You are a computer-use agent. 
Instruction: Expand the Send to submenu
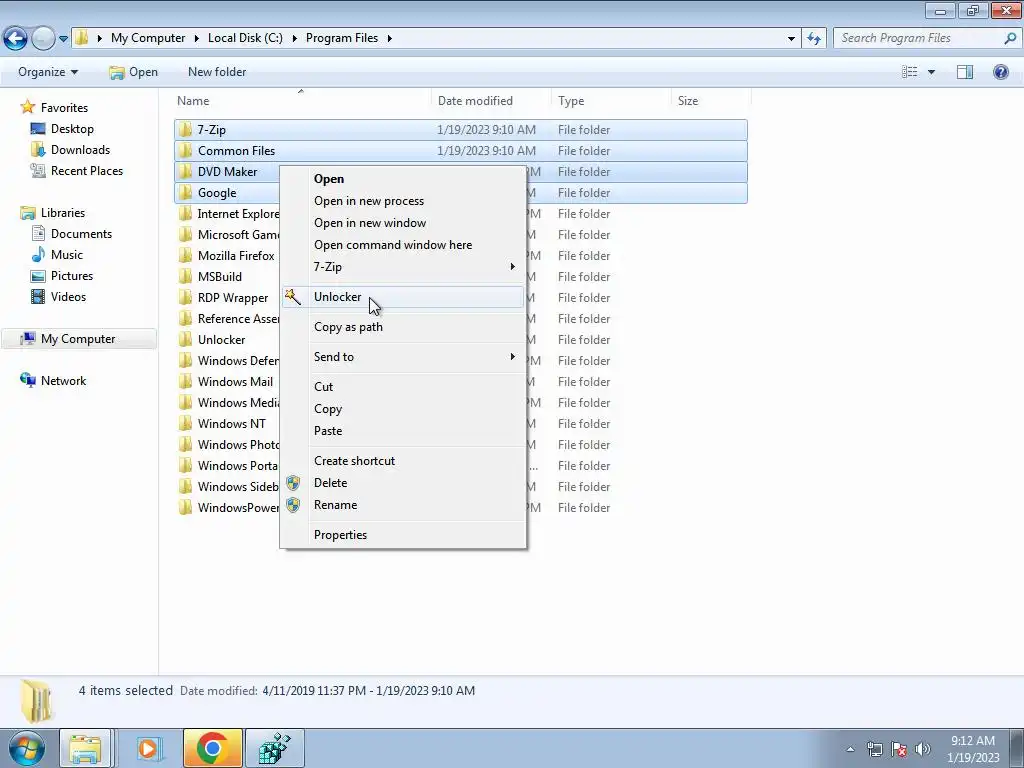coord(513,357)
